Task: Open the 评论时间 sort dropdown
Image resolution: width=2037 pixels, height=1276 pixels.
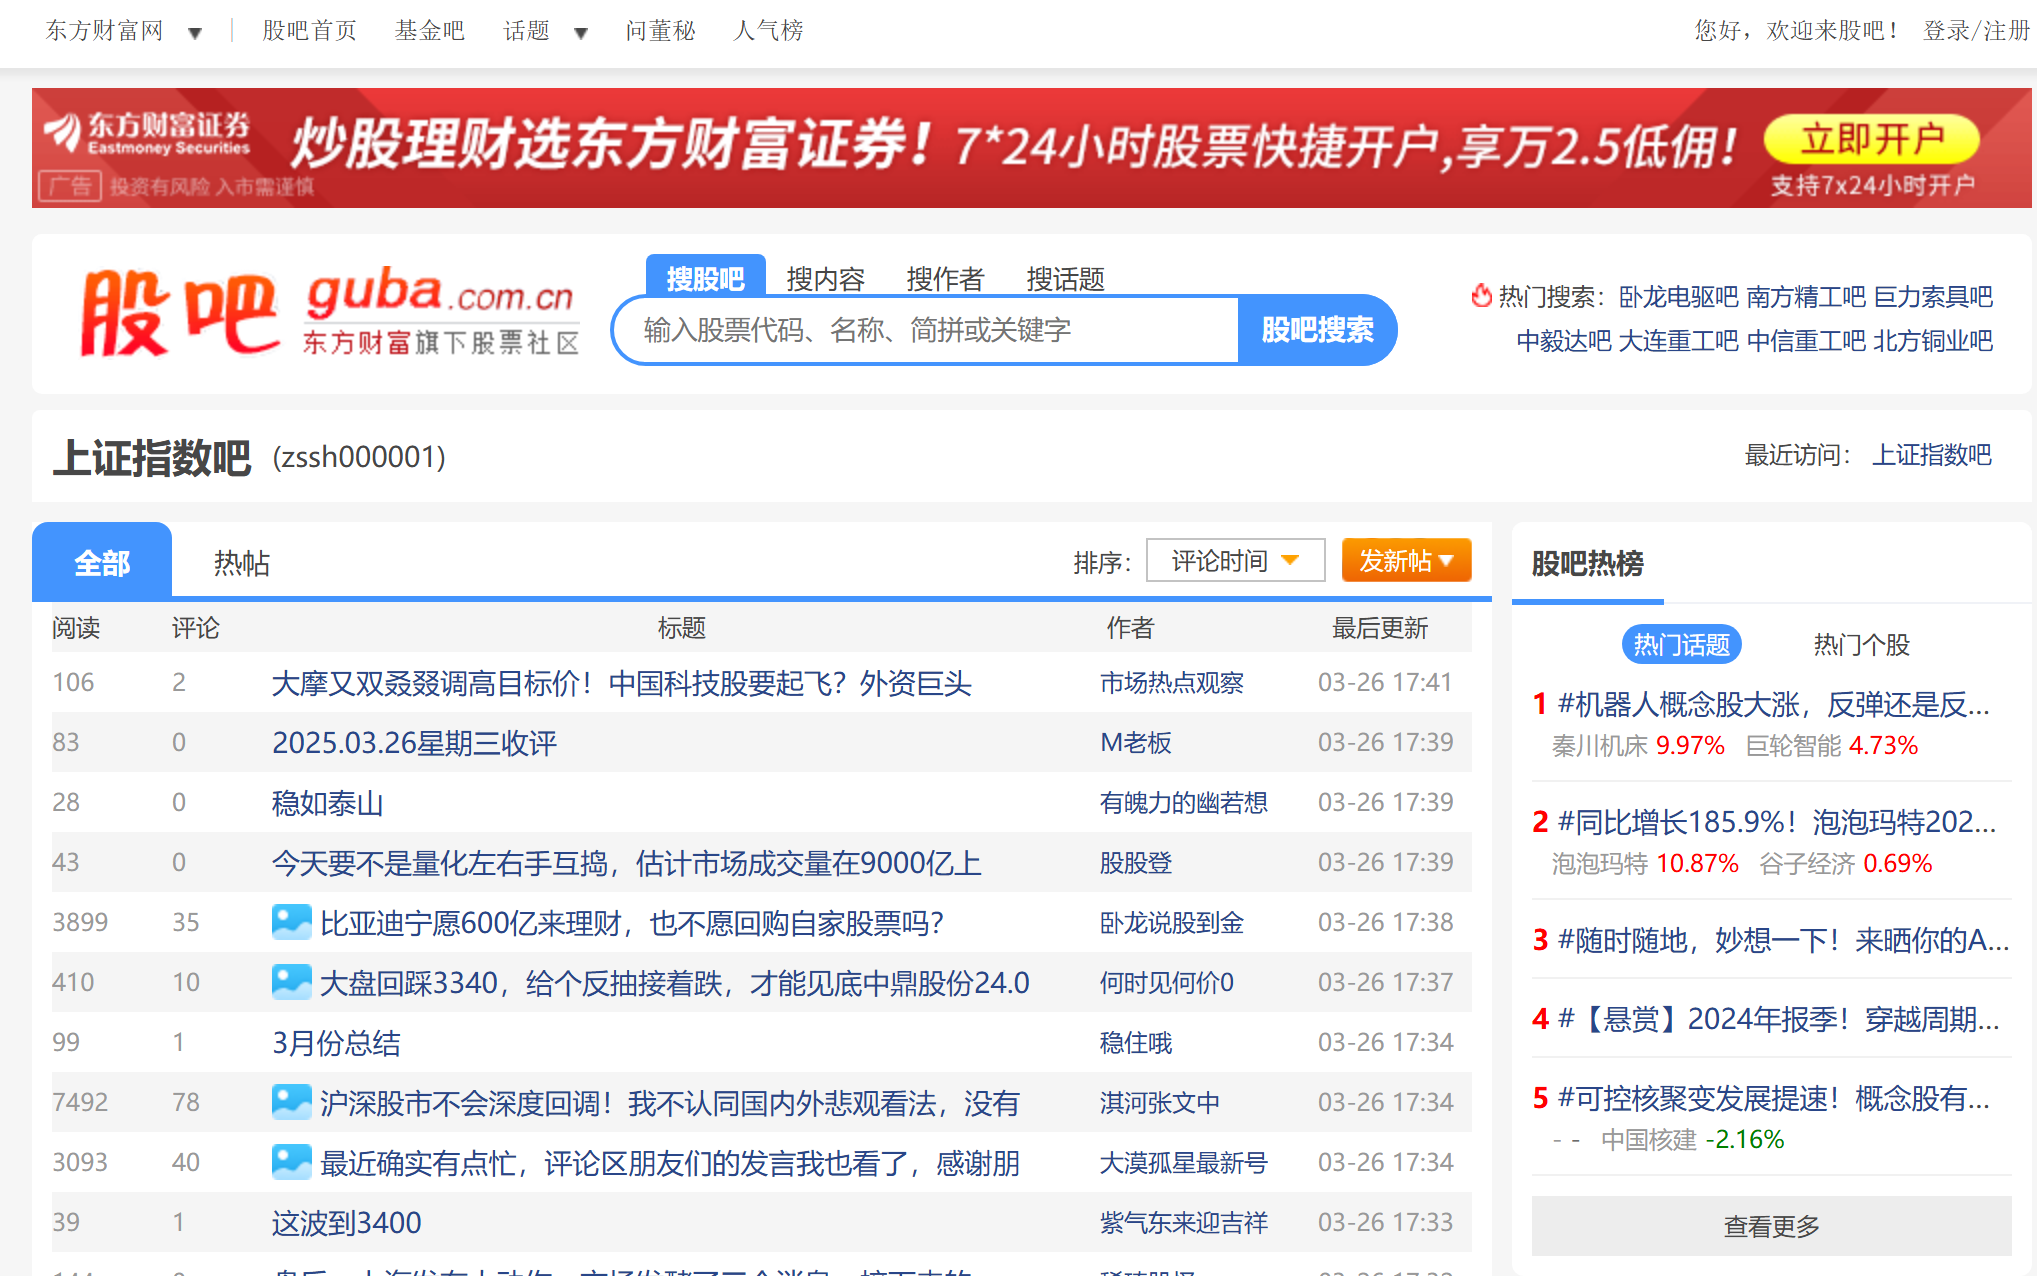Action: 1235,560
